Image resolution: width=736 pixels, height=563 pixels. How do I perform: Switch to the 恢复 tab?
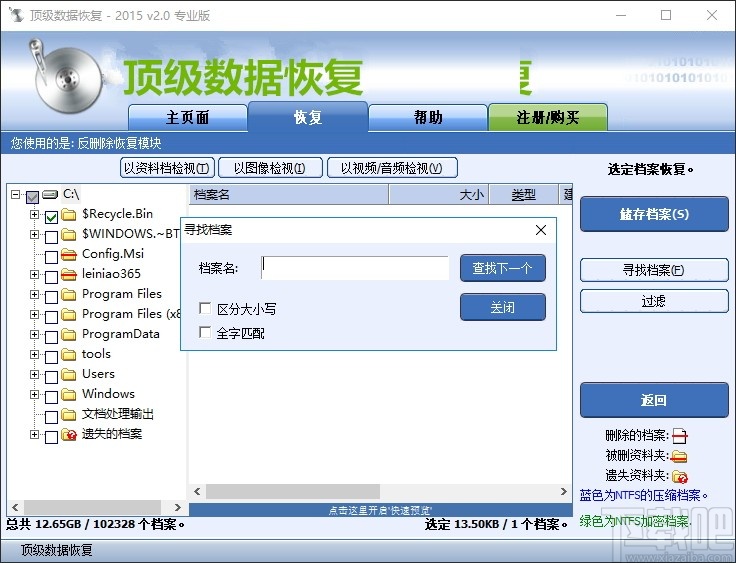pos(308,116)
